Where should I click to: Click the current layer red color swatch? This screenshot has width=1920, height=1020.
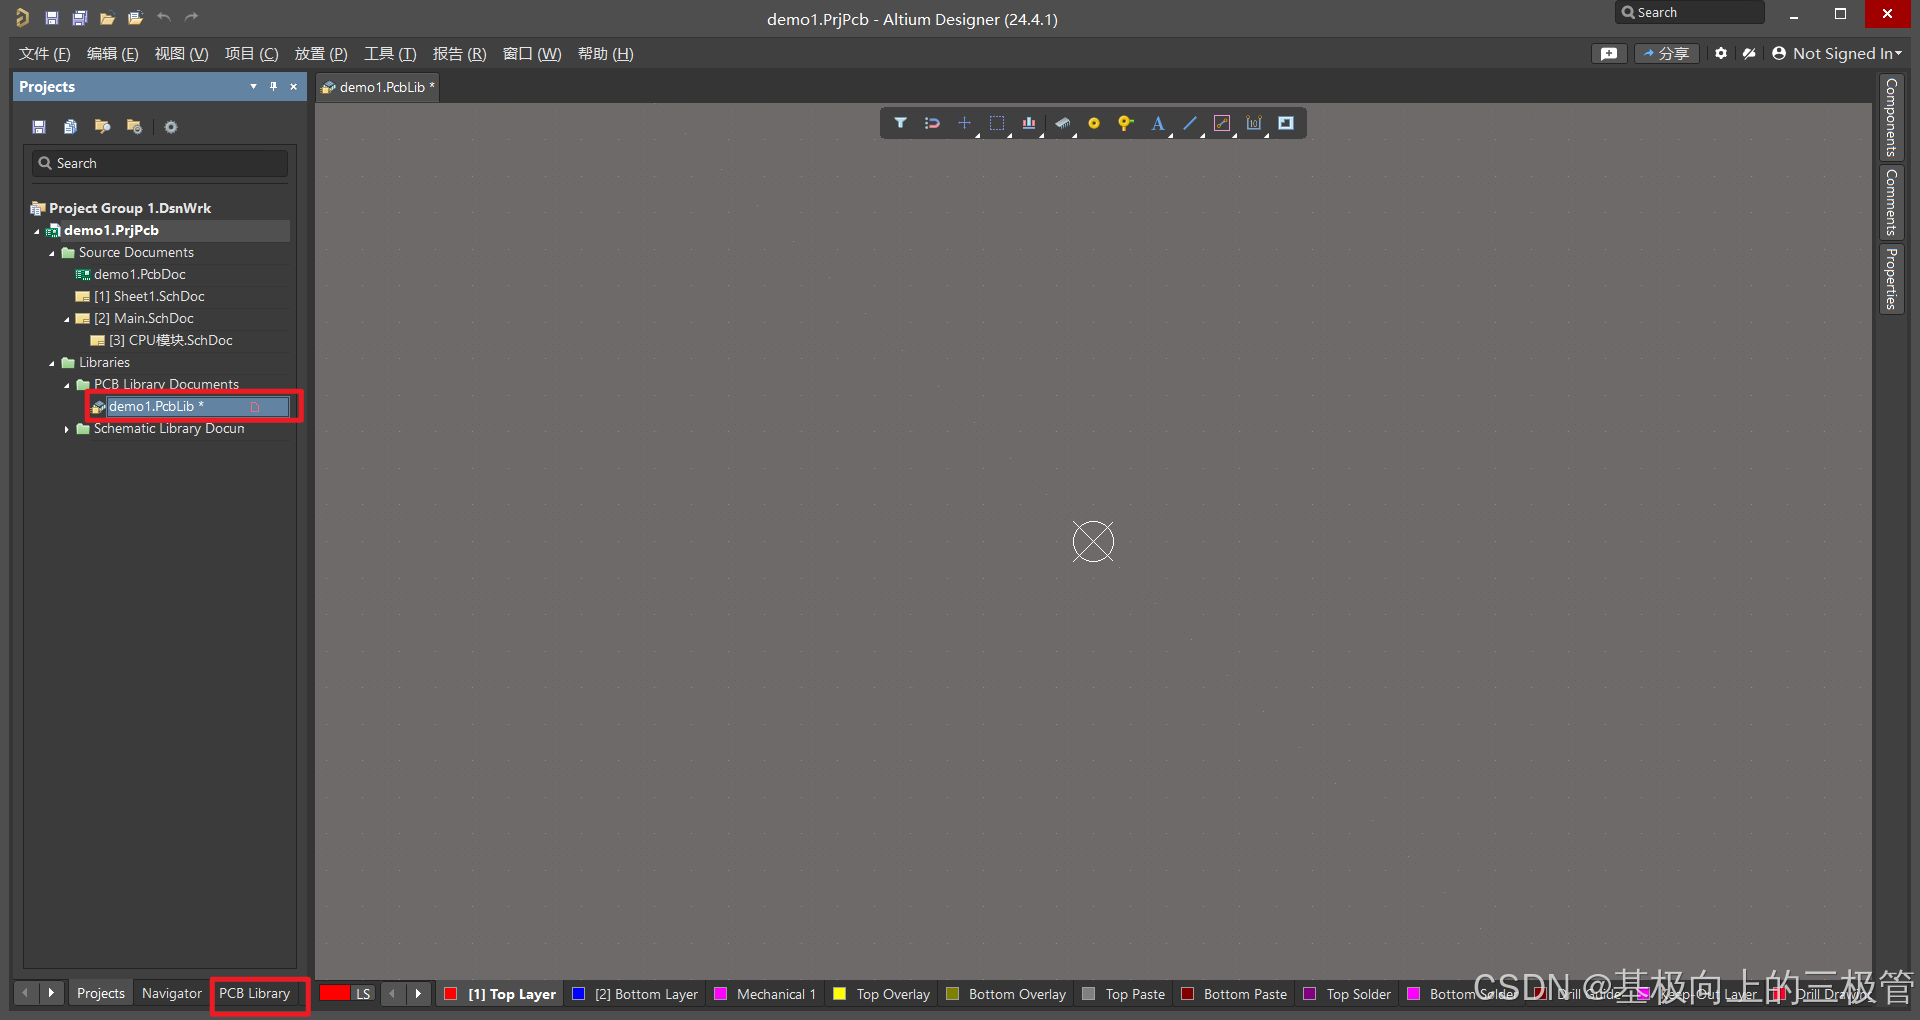pos(335,993)
